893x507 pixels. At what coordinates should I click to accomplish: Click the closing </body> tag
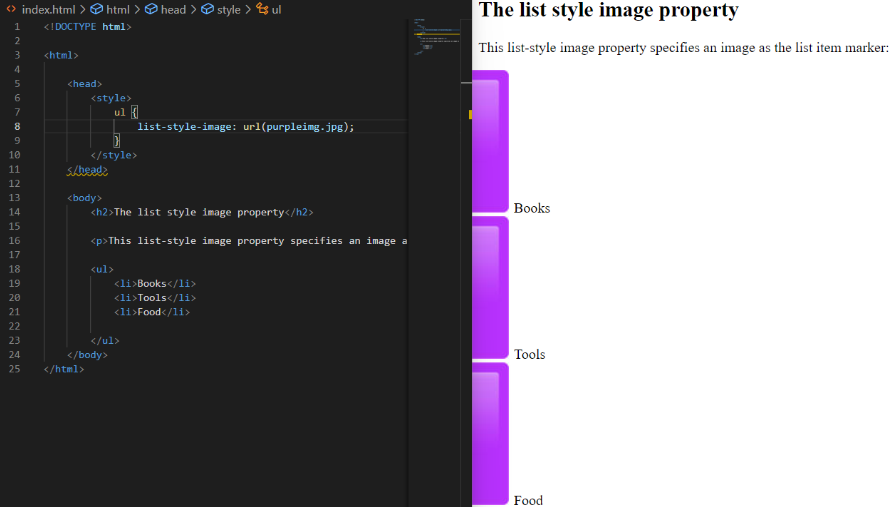pyautogui.click(x=87, y=354)
